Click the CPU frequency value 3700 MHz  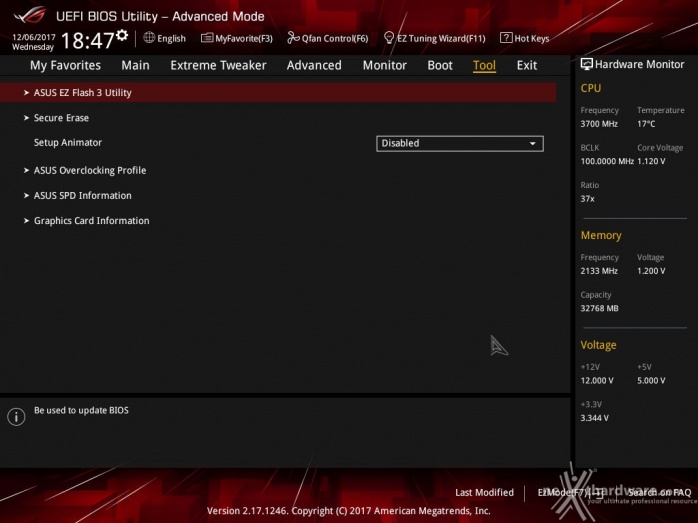pyautogui.click(x=599, y=124)
